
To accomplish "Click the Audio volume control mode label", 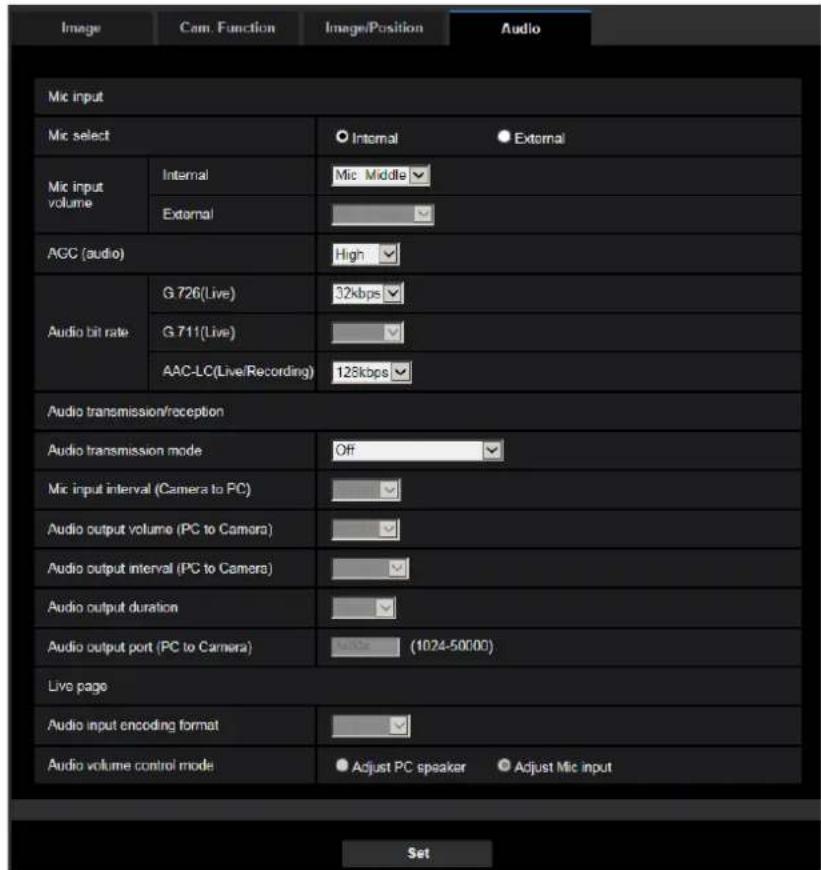I will 130,765.
